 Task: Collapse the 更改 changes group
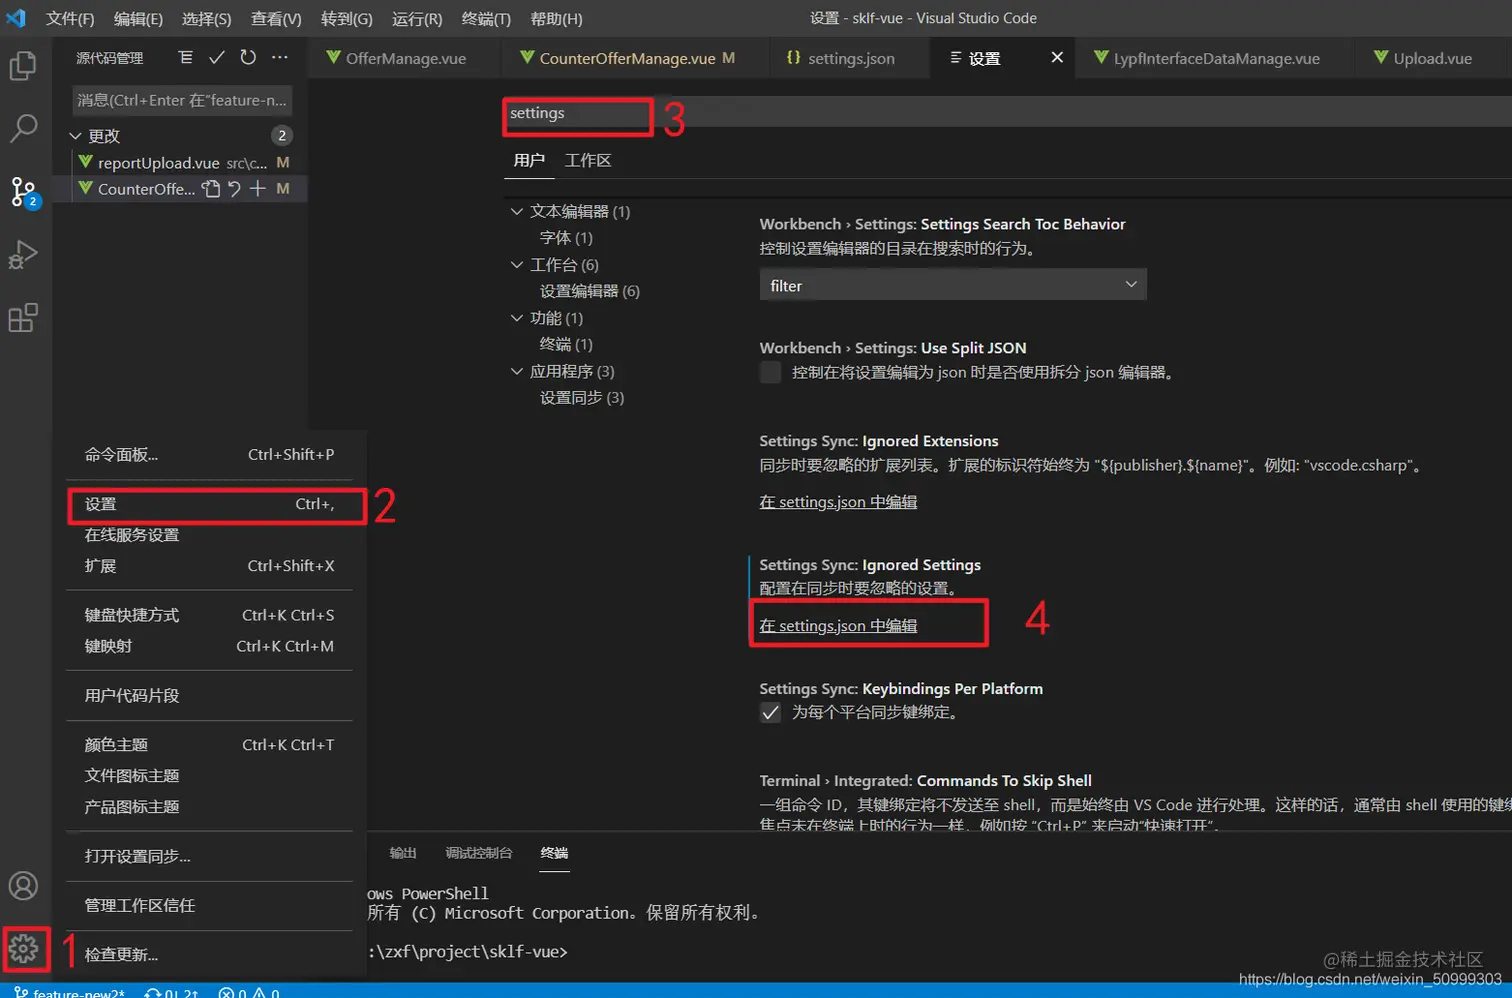coord(76,135)
